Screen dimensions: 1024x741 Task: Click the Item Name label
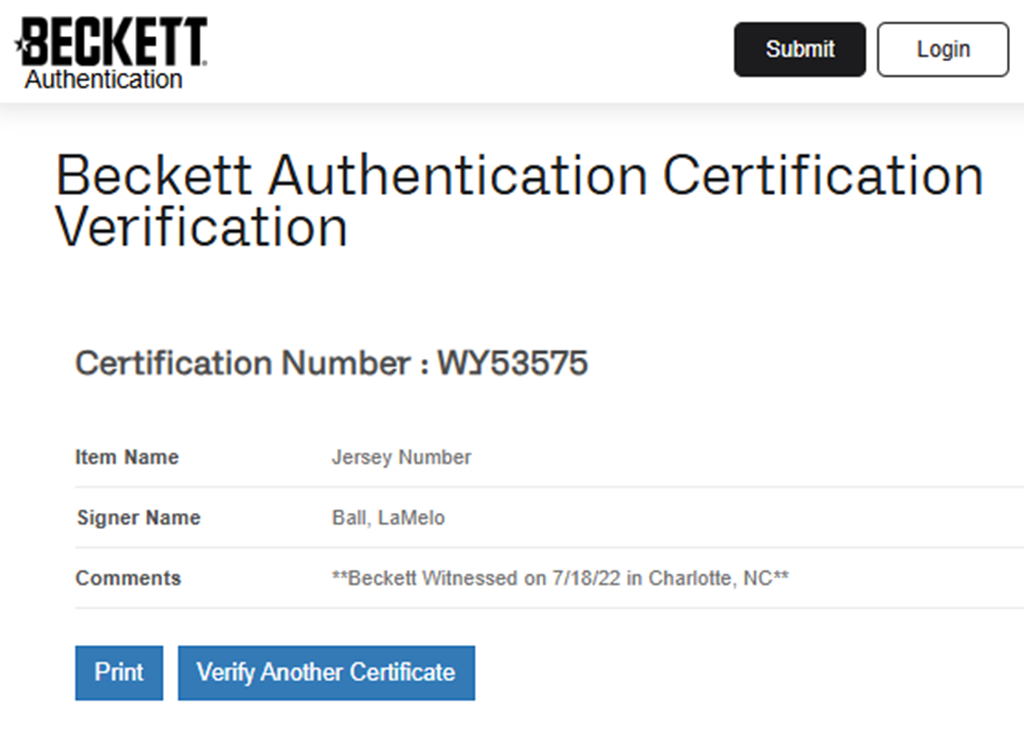[127, 457]
